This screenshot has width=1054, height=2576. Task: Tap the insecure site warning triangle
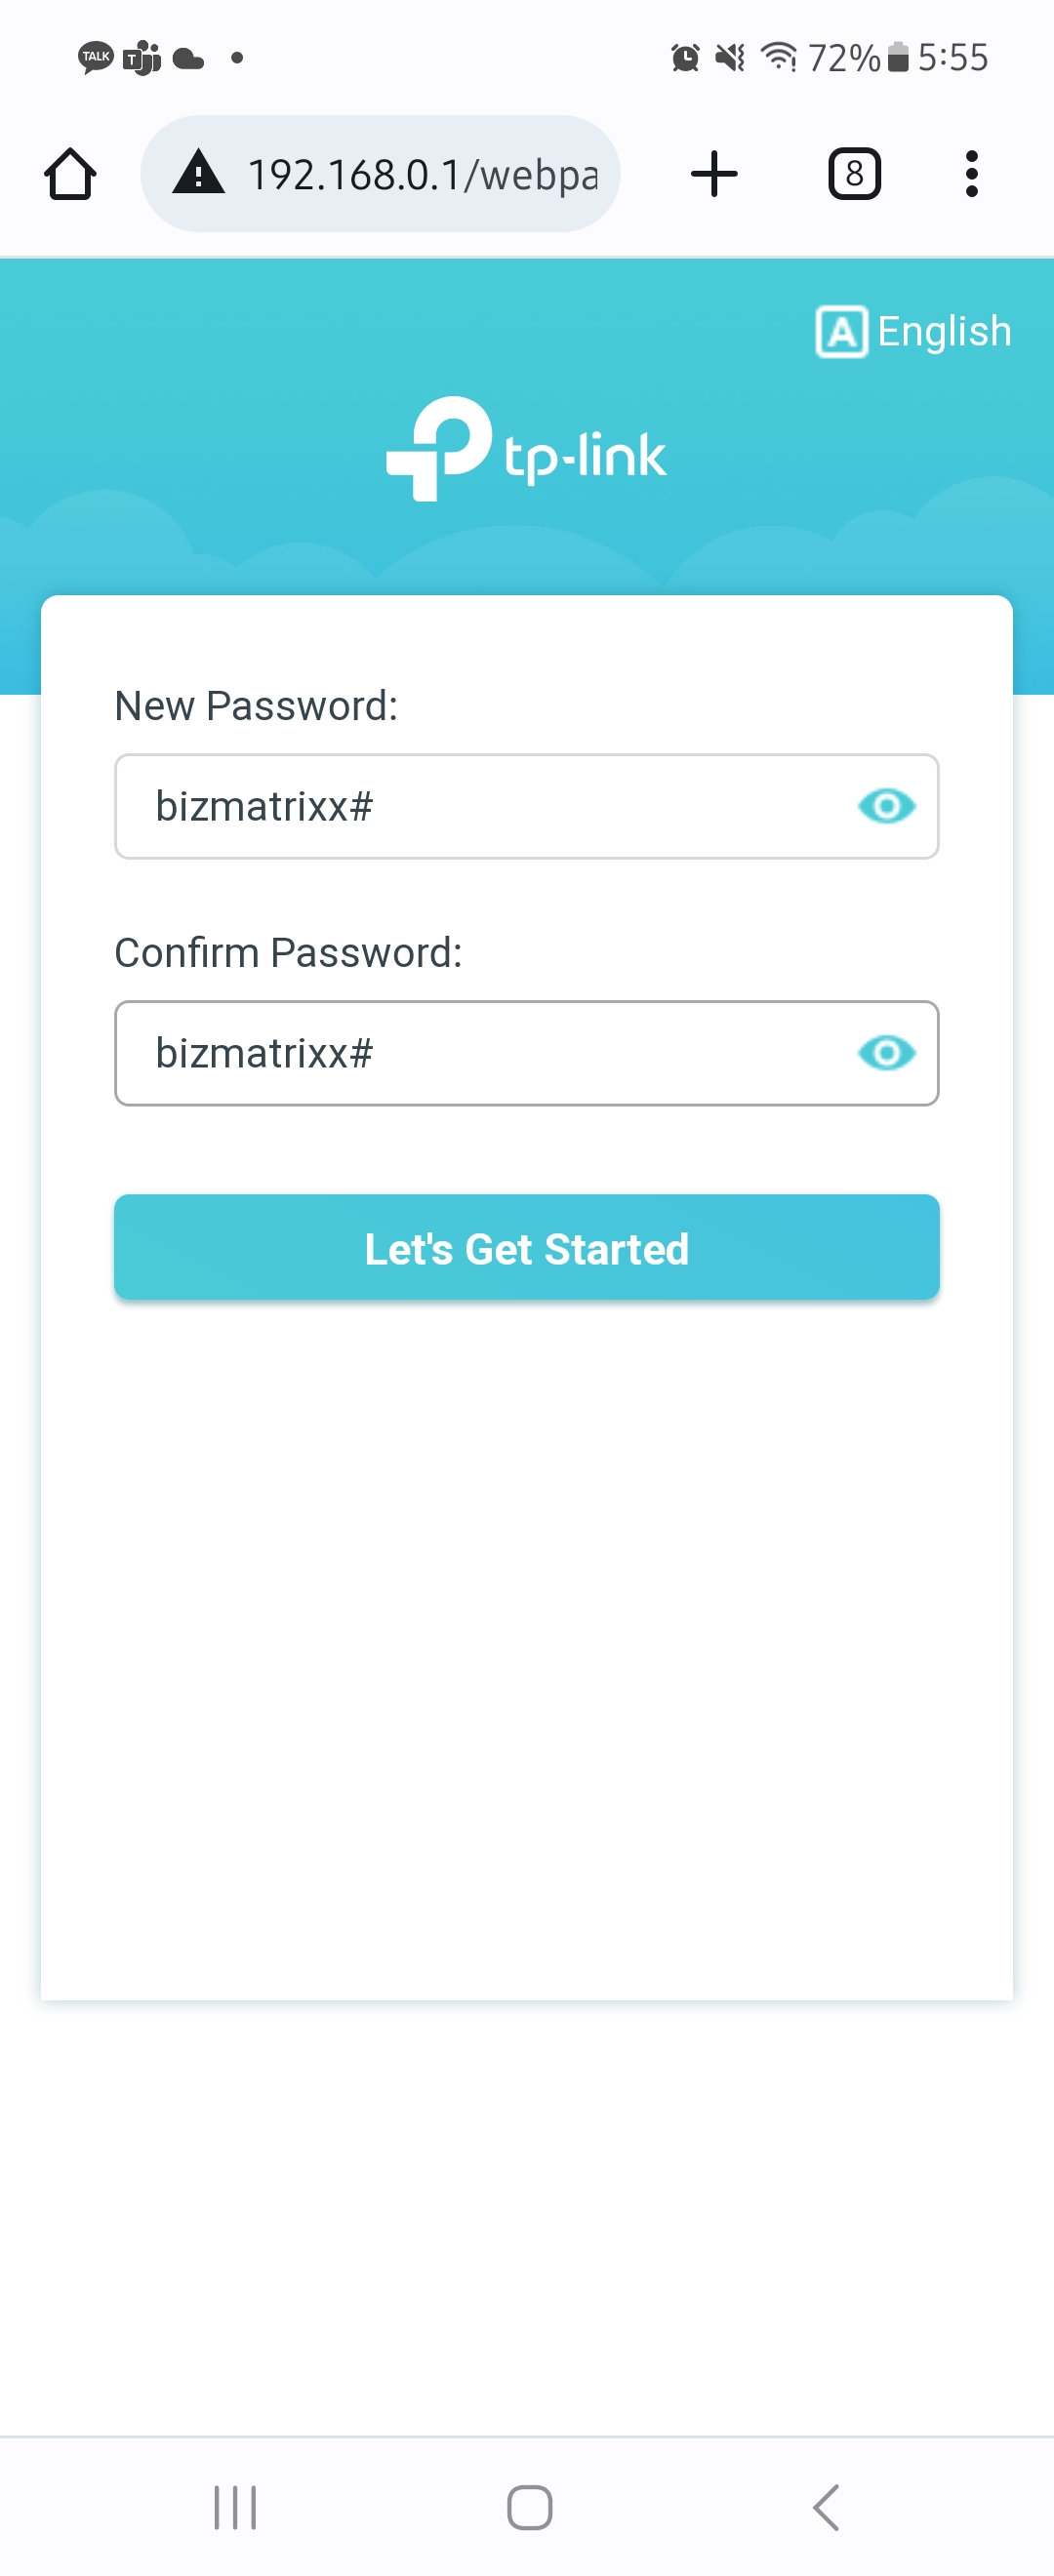coord(198,173)
